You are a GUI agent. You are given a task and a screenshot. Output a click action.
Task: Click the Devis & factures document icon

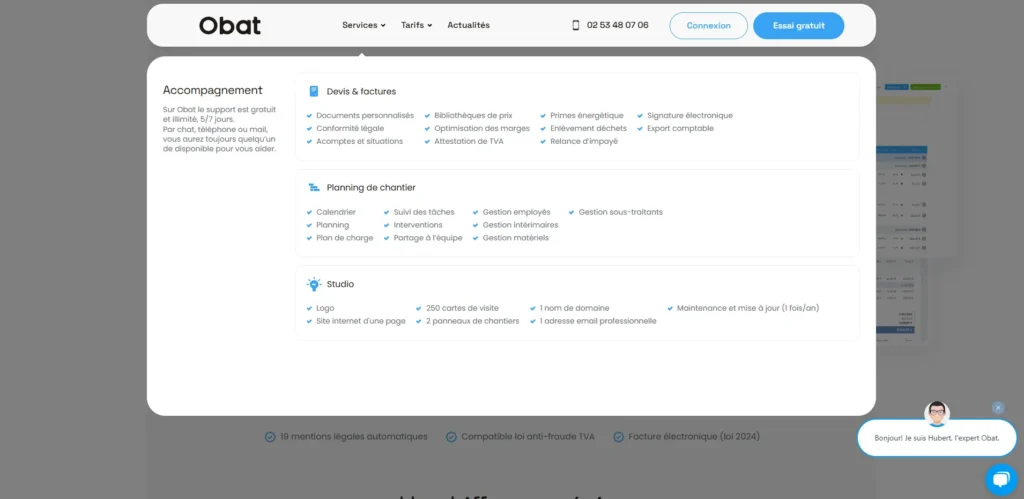coord(314,91)
